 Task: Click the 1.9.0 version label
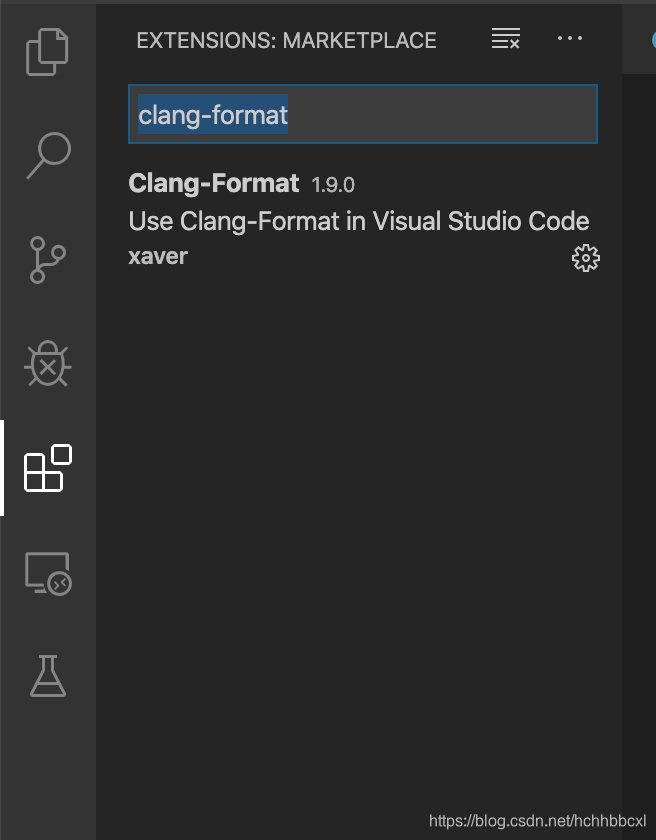333,185
